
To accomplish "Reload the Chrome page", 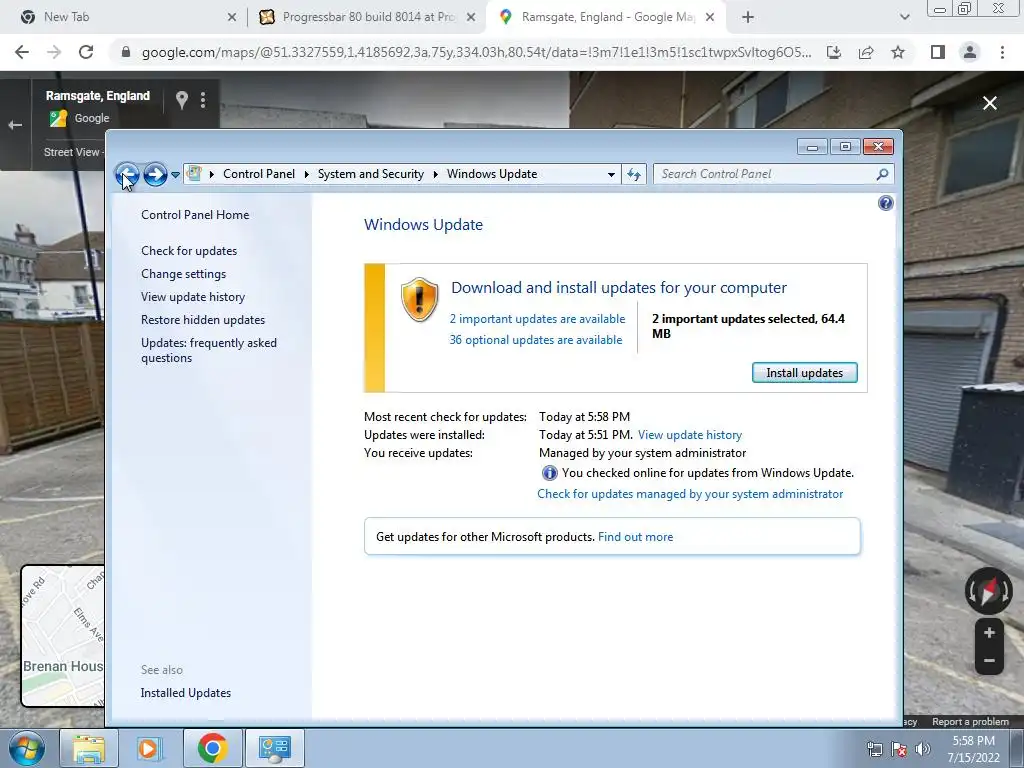I will tap(86, 52).
